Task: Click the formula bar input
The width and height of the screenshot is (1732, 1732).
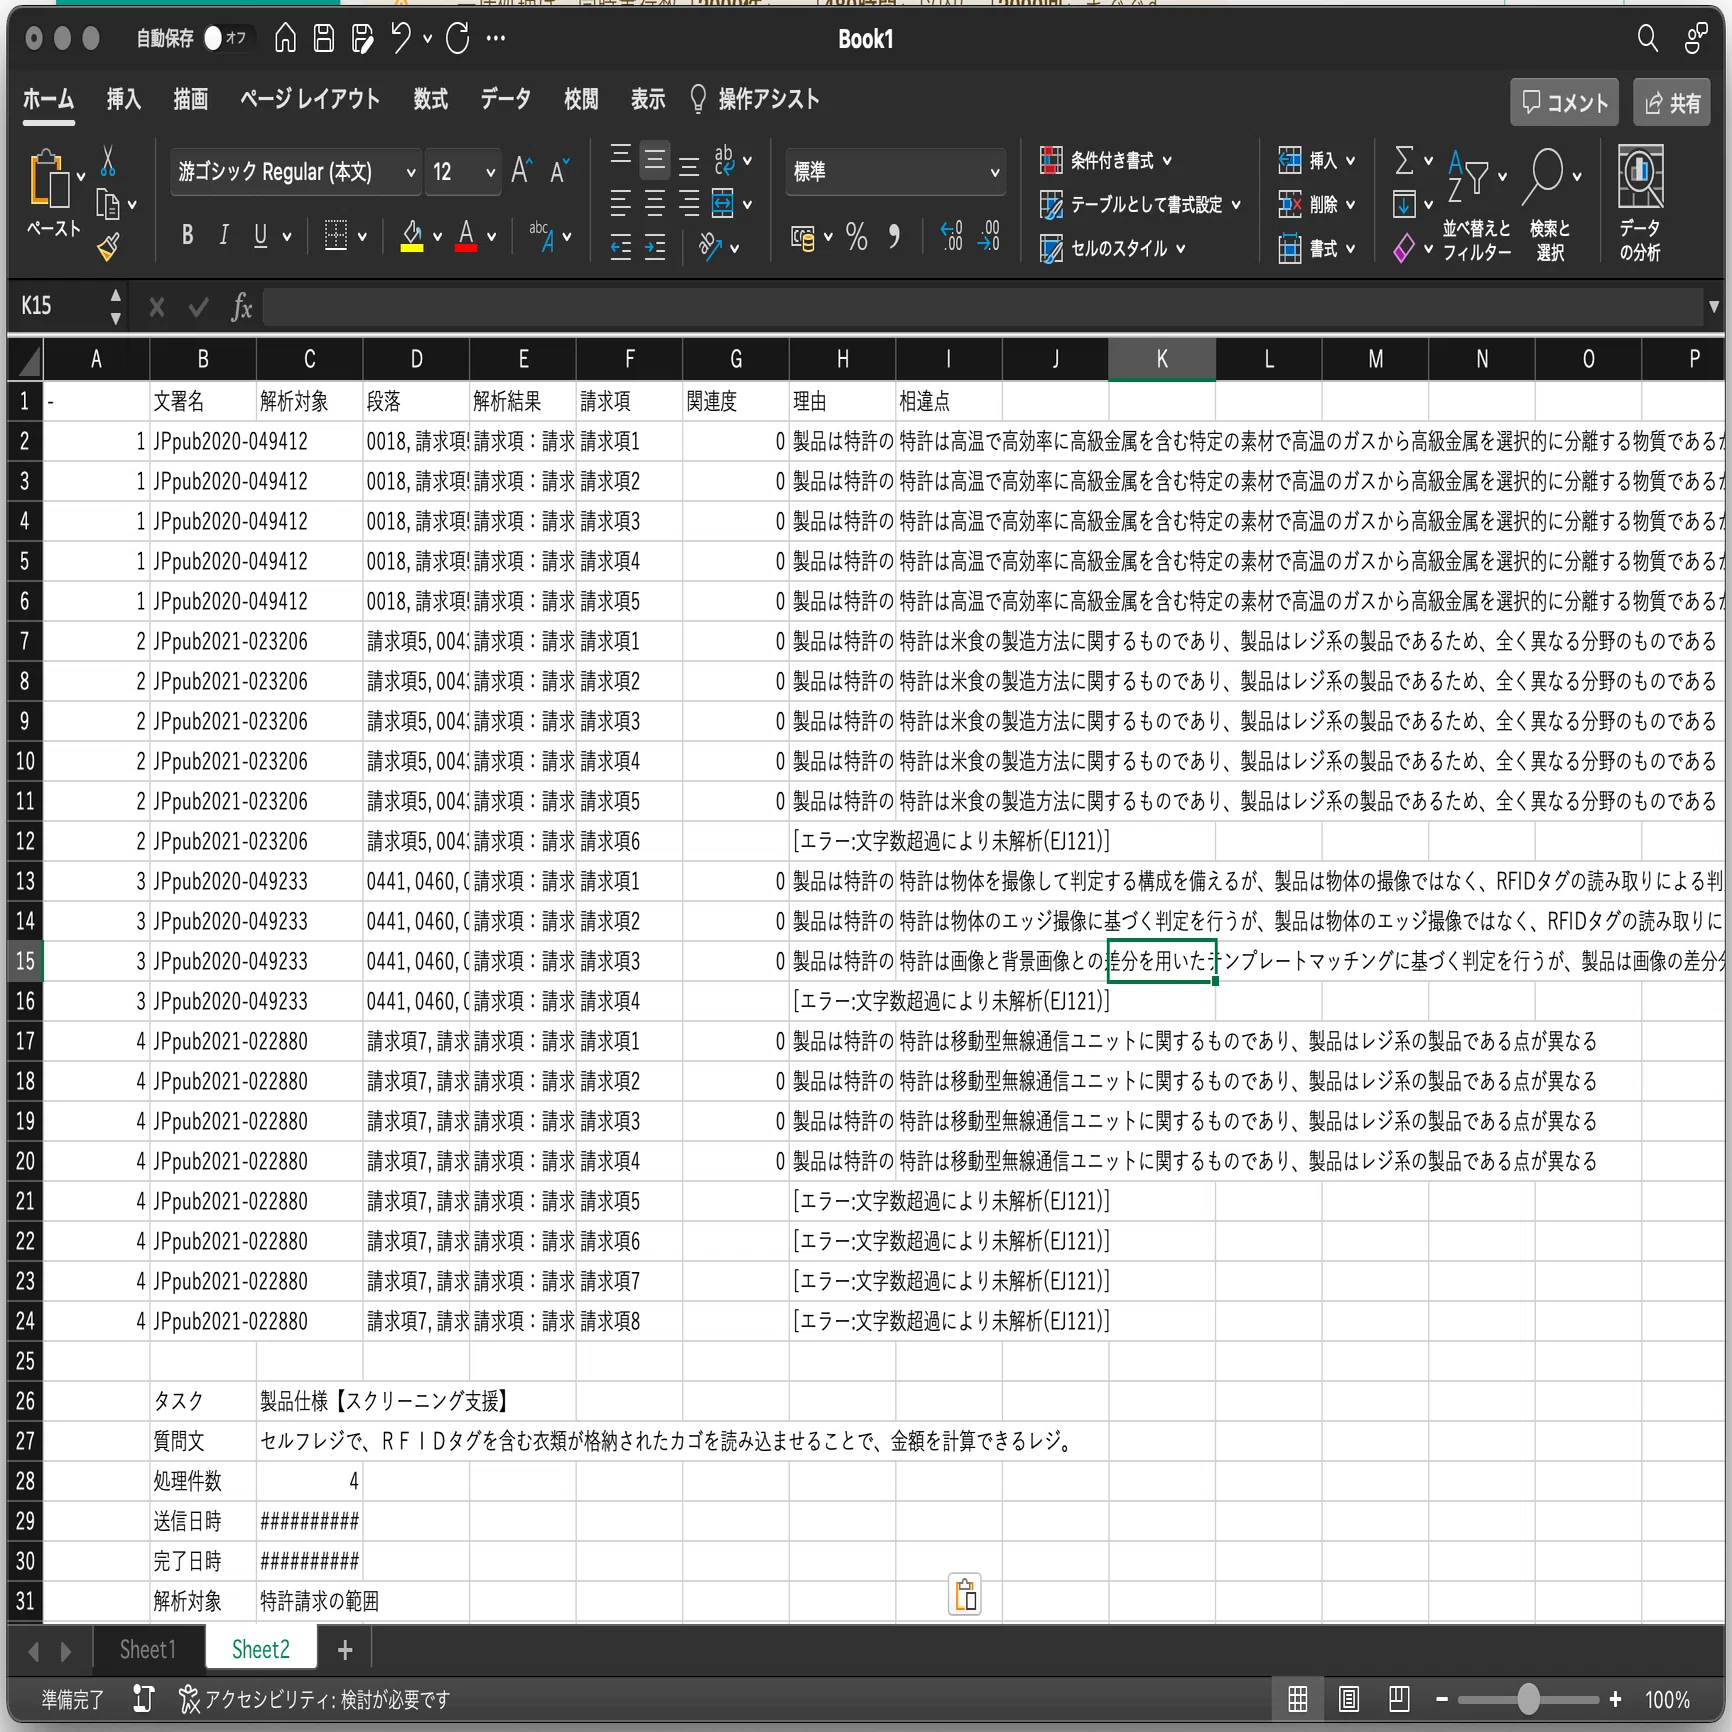Action: (983, 307)
